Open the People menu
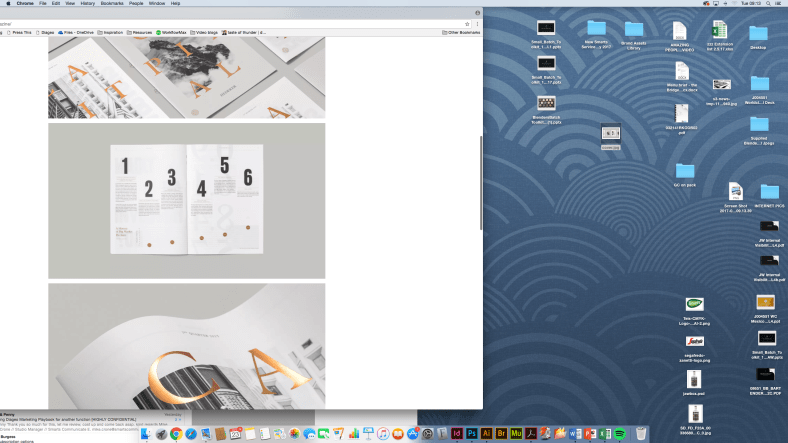This screenshot has height=443, width=788. pos(136,3)
